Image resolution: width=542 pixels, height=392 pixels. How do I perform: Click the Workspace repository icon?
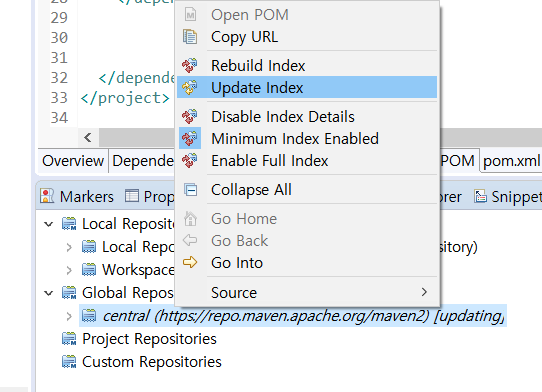(x=89, y=270)
